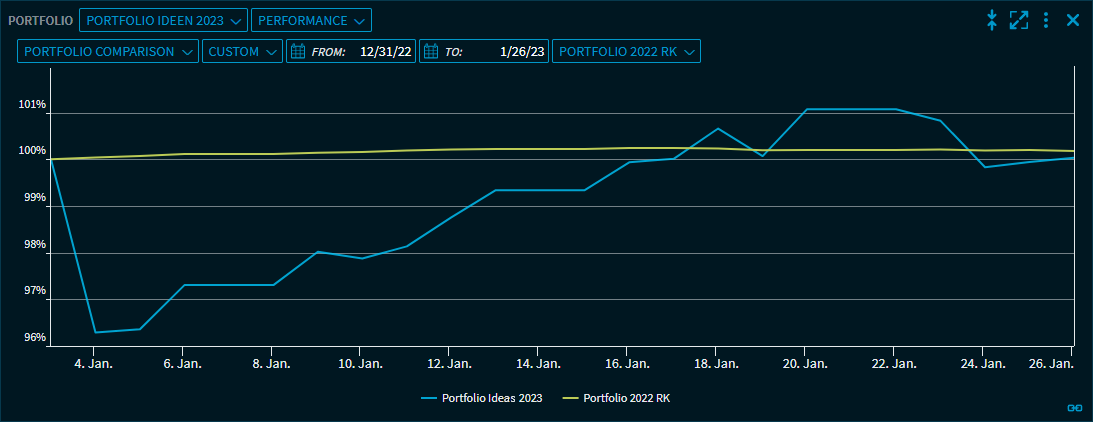The height and width of the screenshot is (422, 1093).
Task: Open the TO date calendar icon
Action: coord(431,52)
